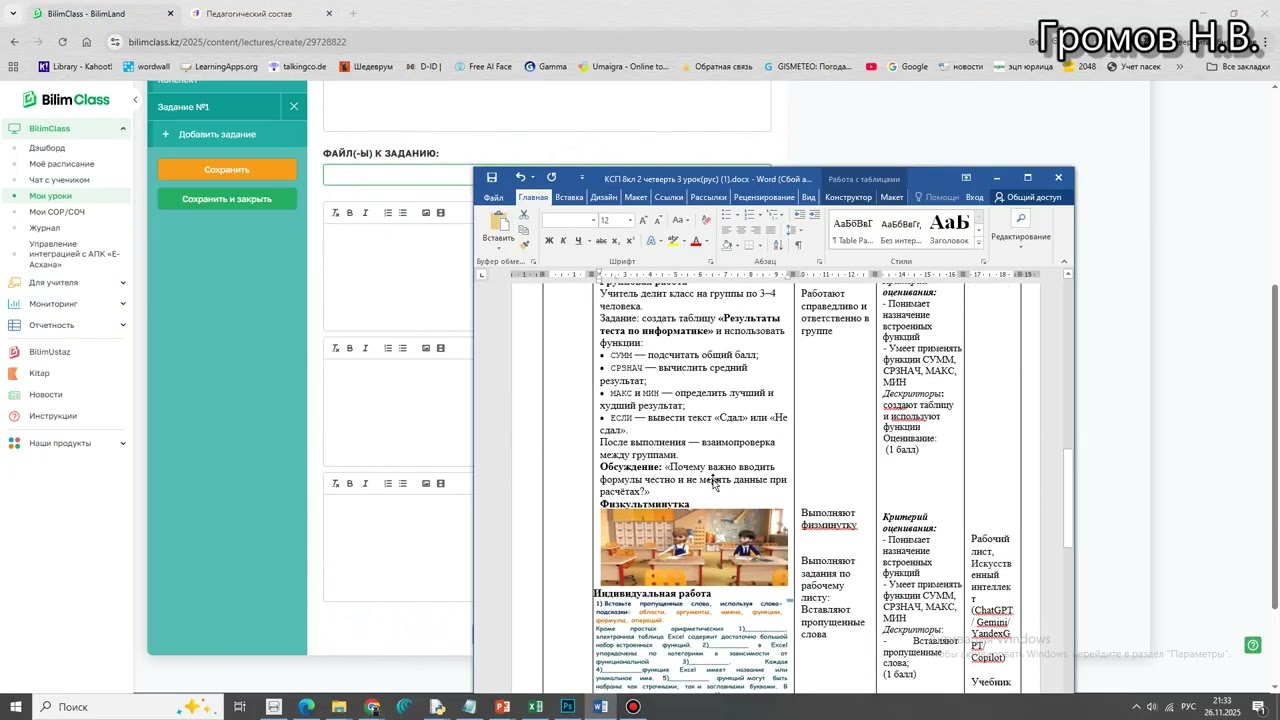1280x720 pixels.
Task: Apply a bulleted list in Word's ribbon
Action: pyautogui.click(x=727, y=215)
